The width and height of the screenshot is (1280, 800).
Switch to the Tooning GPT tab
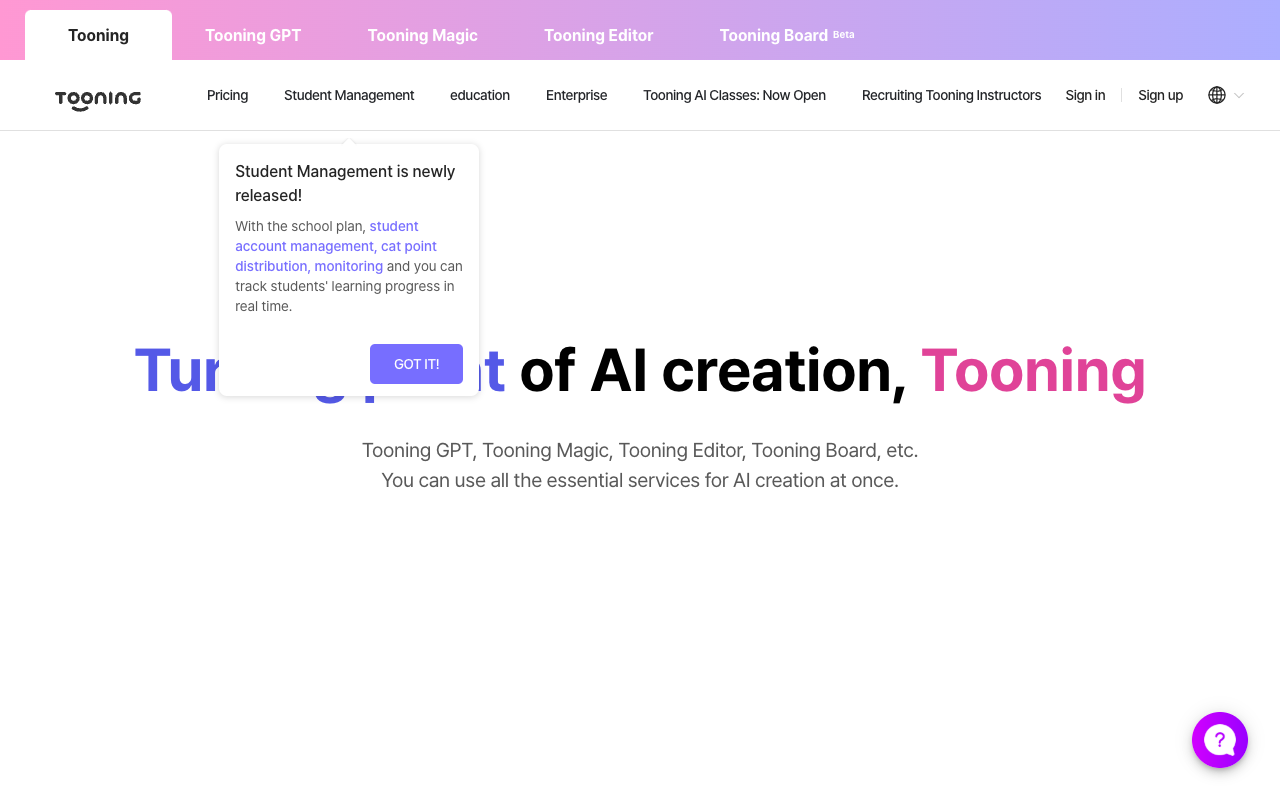[253, 35]
